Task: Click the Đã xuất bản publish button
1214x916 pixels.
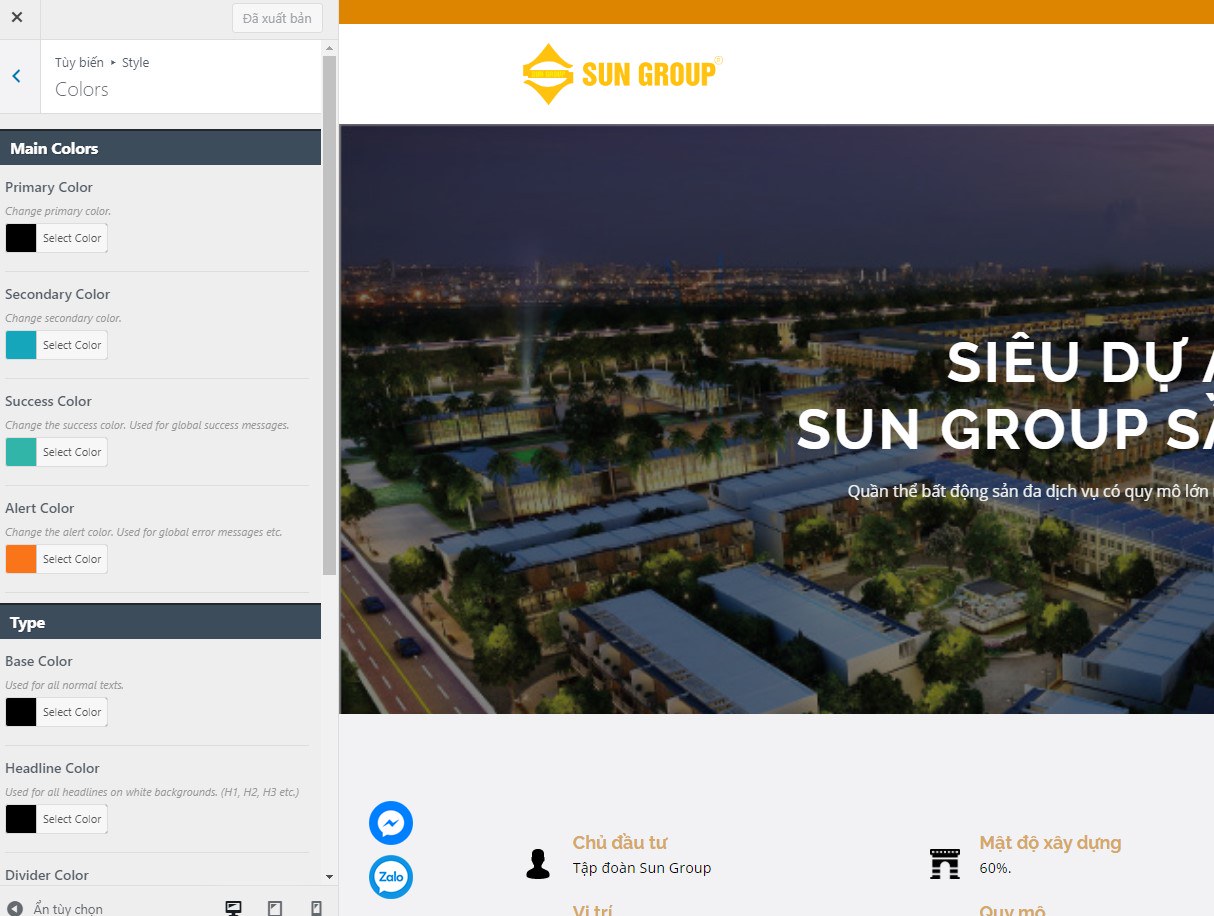Action: 277,18
